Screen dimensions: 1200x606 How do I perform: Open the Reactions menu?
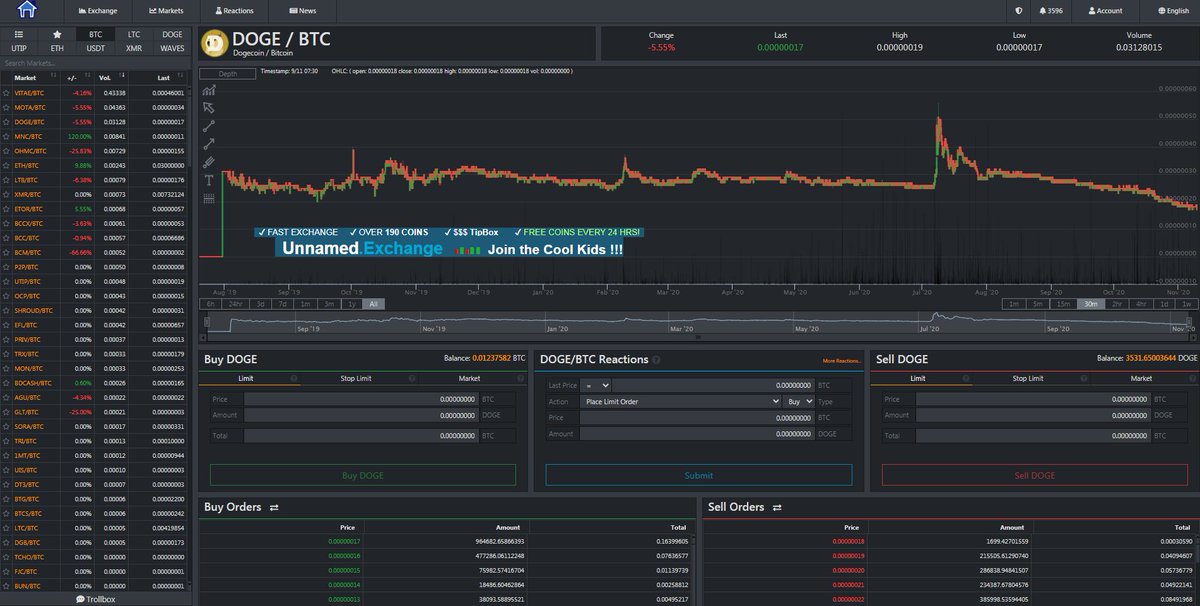click(x=233, y=11)
